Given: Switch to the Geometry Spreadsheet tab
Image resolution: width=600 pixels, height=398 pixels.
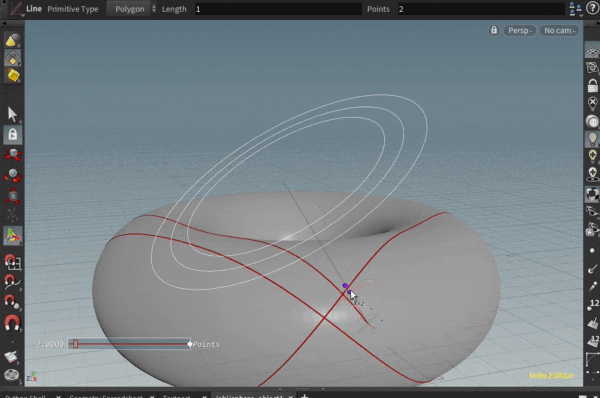Looking at the screenshot, I should coord(106,396).
